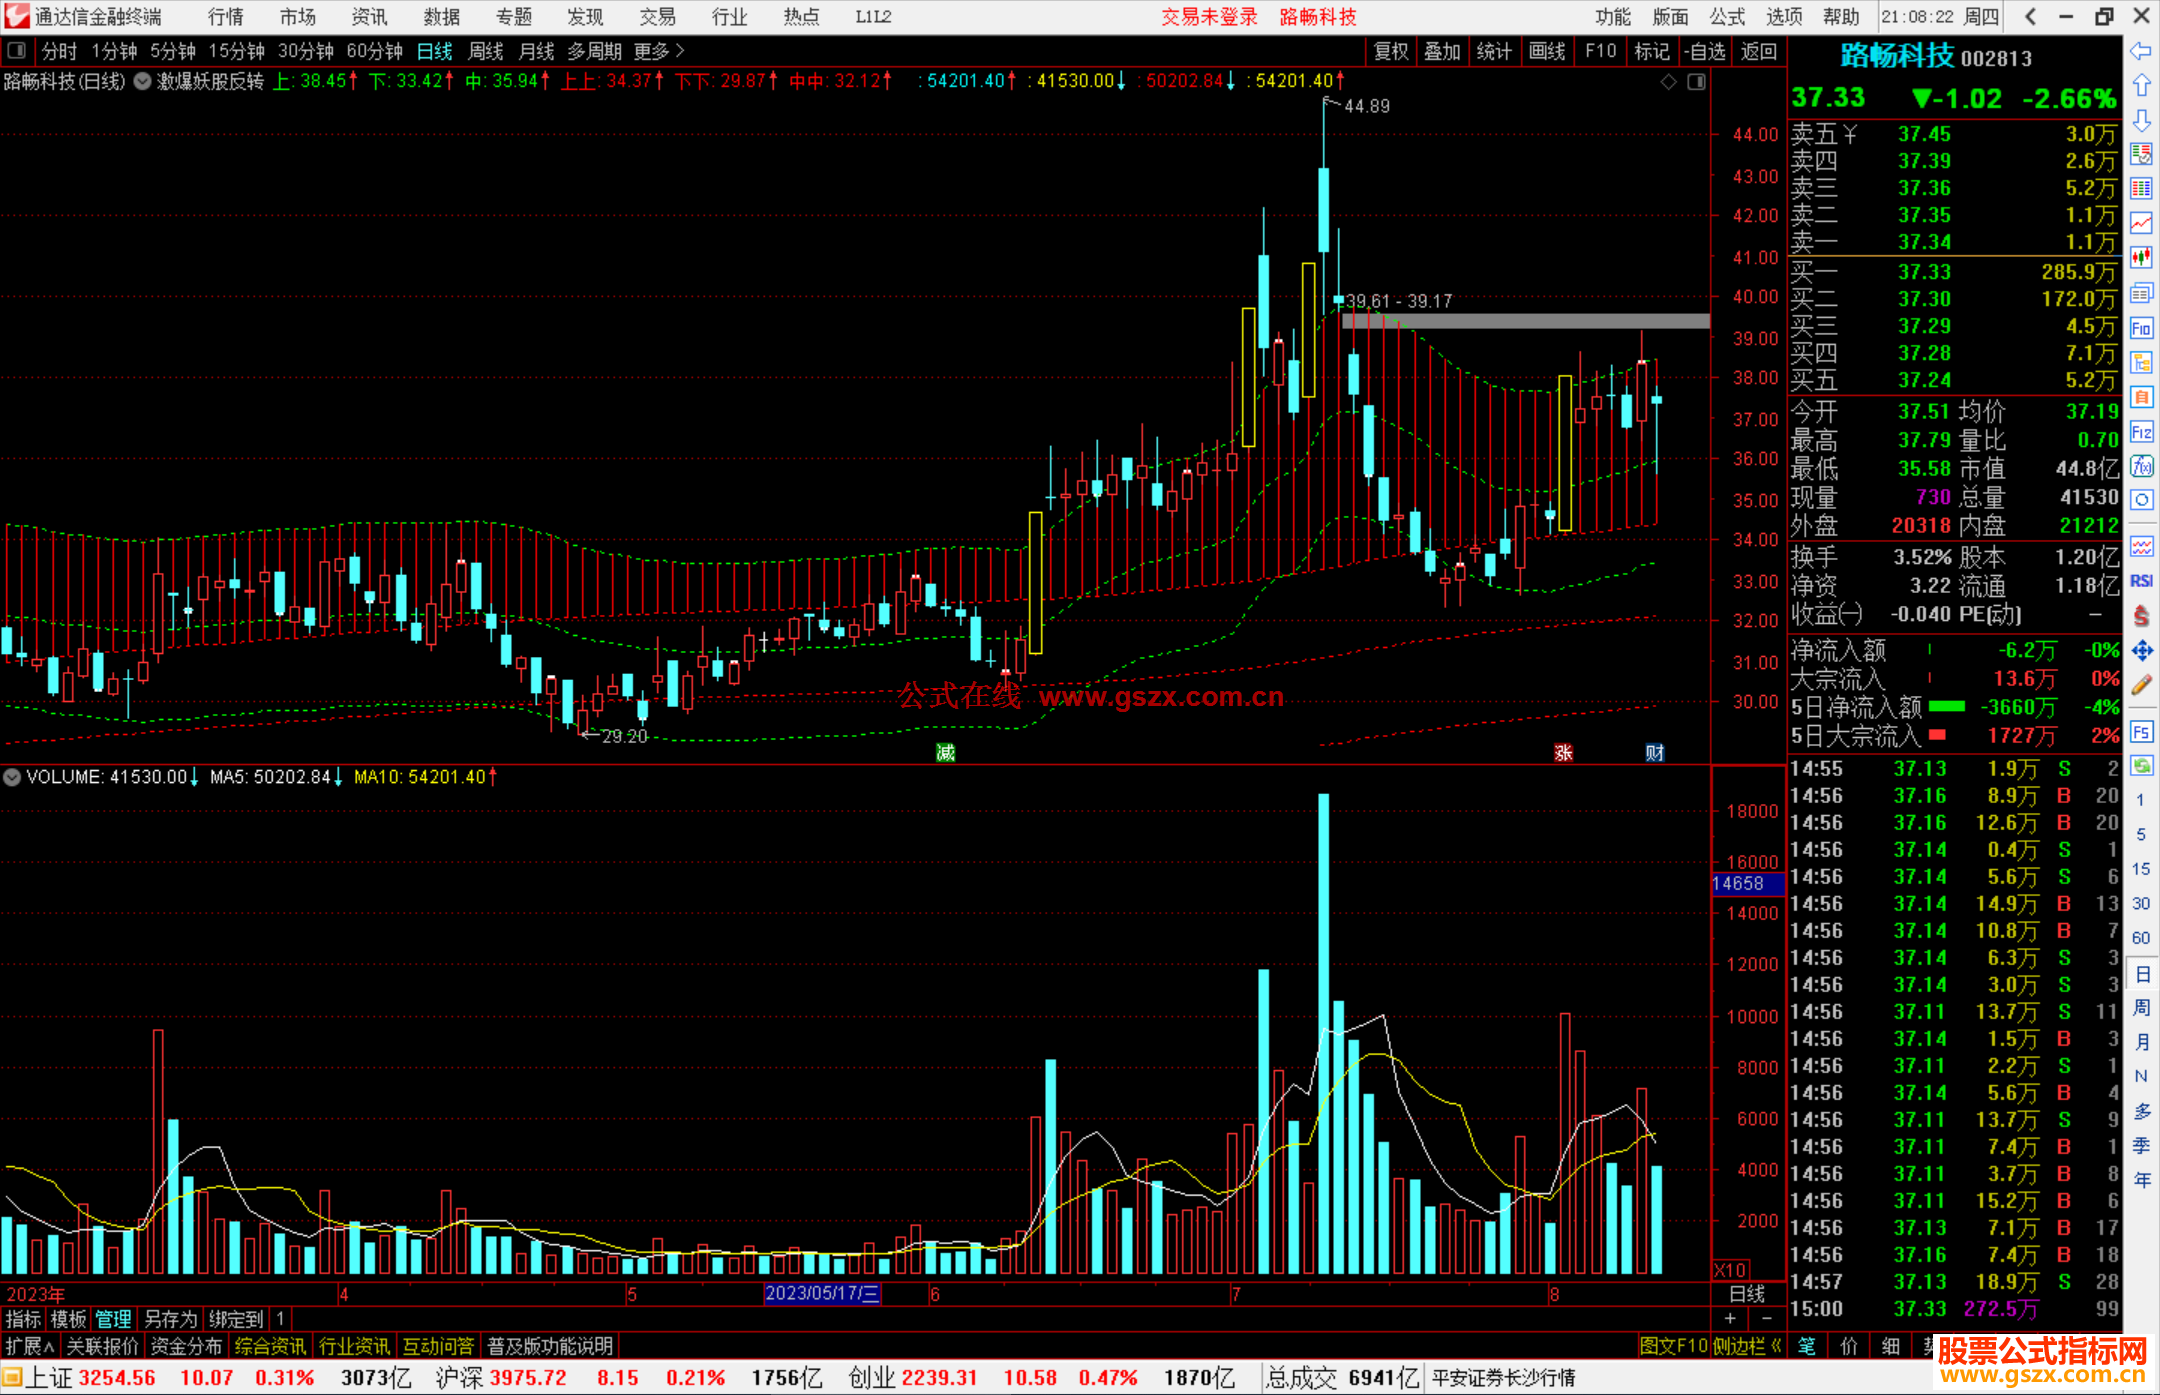Switch to 60 minute period in sidebar
The image size is (2160, 1395).
pos(2140,938)
